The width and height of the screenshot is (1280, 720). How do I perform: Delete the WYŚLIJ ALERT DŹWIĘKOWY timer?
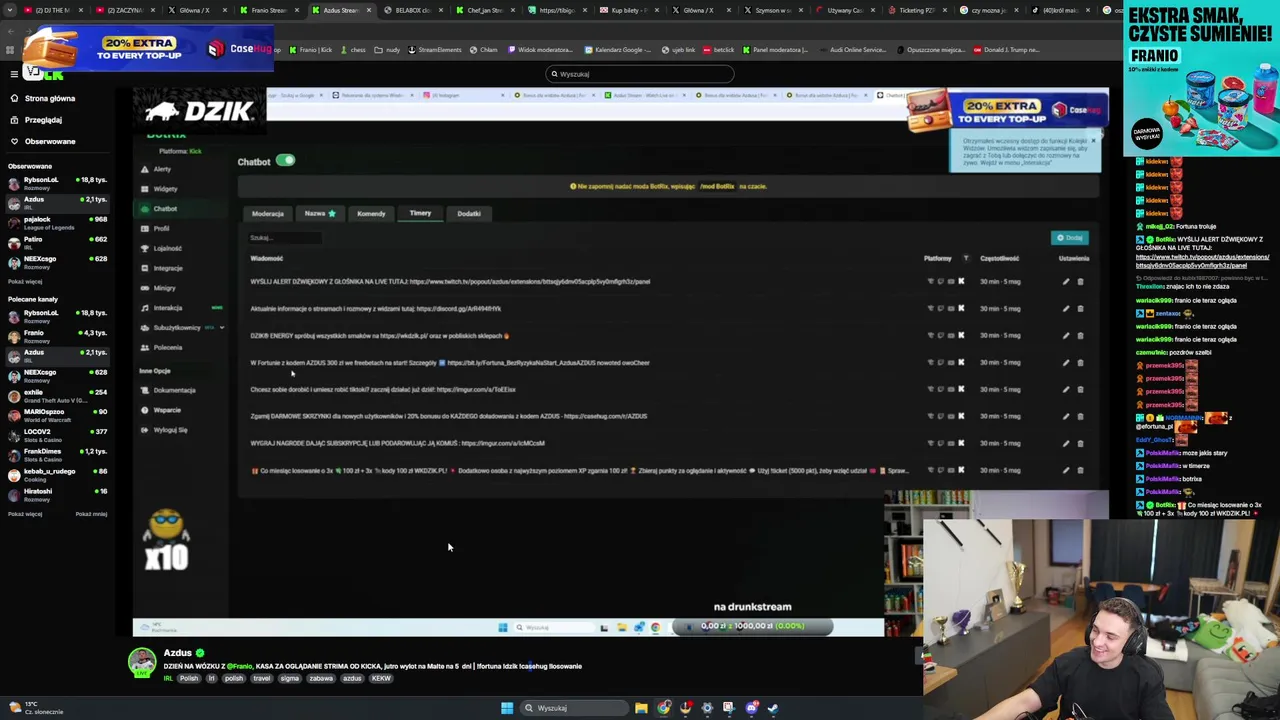pyautogui.click(x=1080, y=282)
